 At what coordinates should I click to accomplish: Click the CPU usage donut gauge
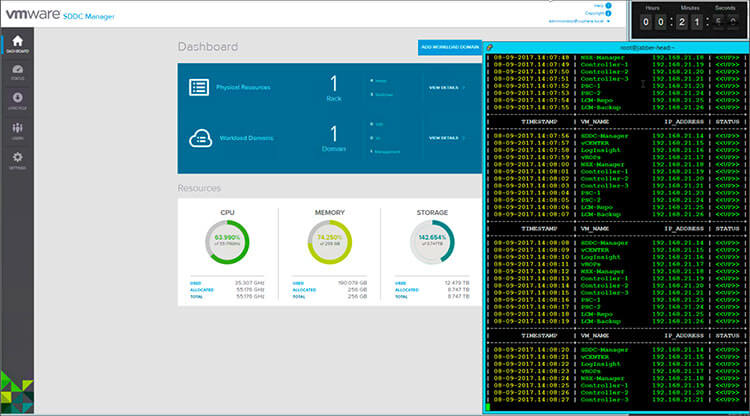(x=226, y=241)
